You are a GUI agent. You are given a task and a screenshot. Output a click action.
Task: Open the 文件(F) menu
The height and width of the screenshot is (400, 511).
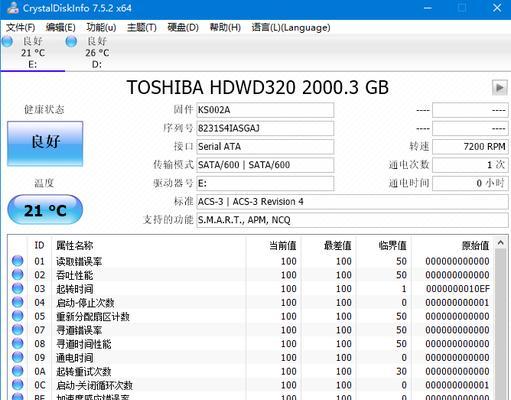[x=20, y=27]
